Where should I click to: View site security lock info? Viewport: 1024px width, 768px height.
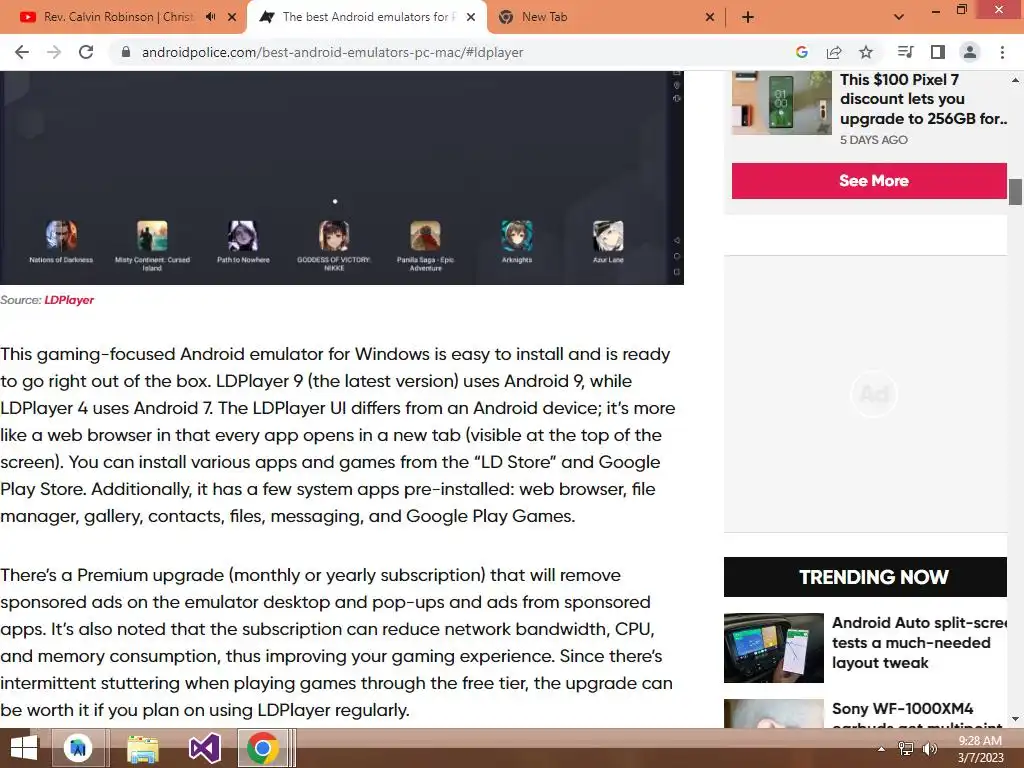click(x=126, y=52)
